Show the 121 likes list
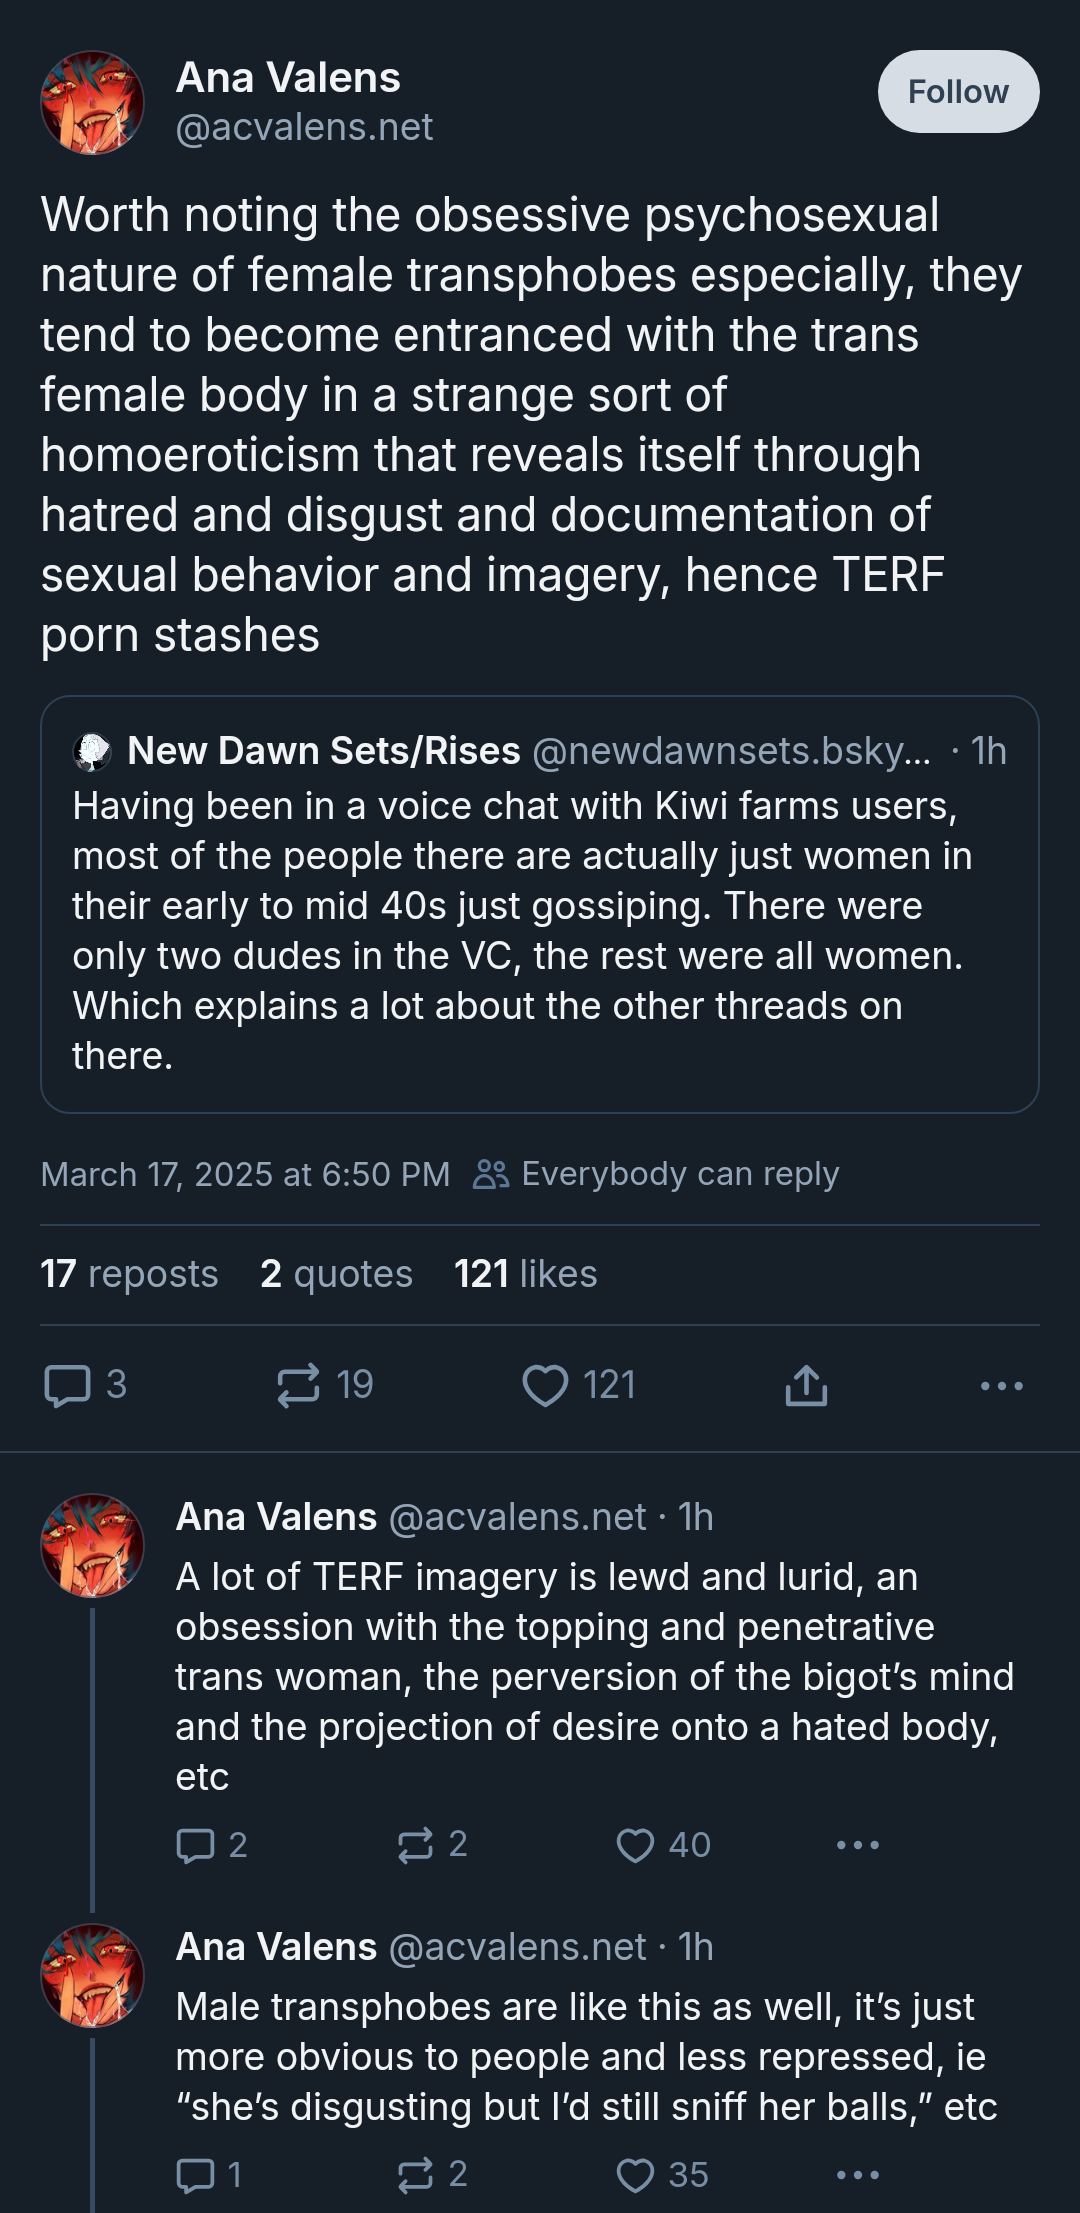The width and height of the screenshot is (1080, 2213). 525,1274
